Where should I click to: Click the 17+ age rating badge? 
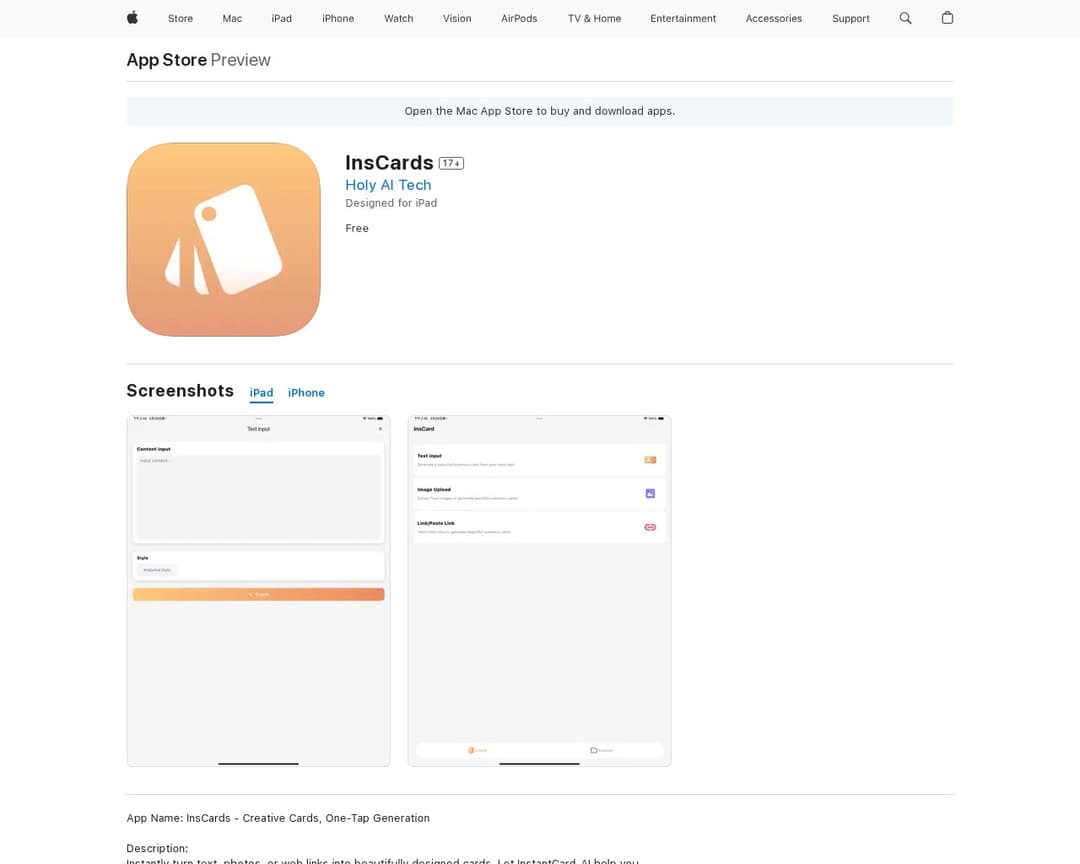451,163
